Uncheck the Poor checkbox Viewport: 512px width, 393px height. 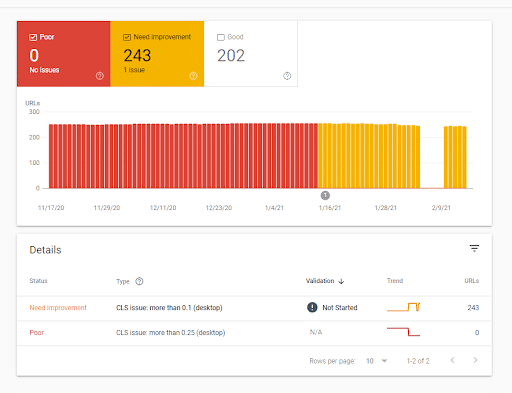(33, 37)
